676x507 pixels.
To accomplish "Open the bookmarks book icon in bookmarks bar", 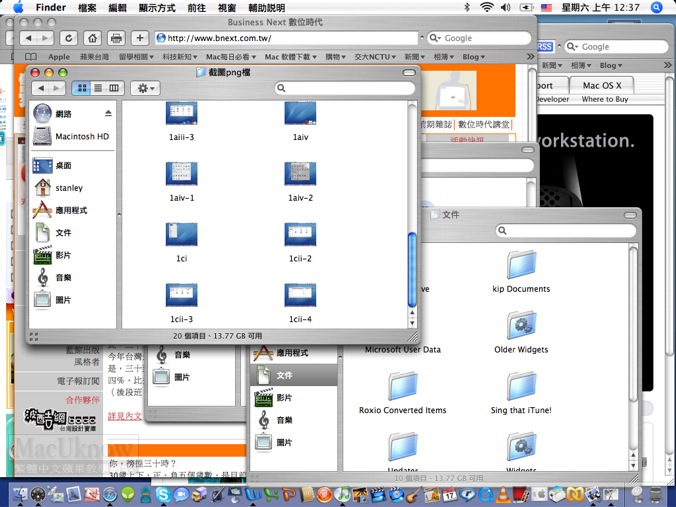I will 31,56.
